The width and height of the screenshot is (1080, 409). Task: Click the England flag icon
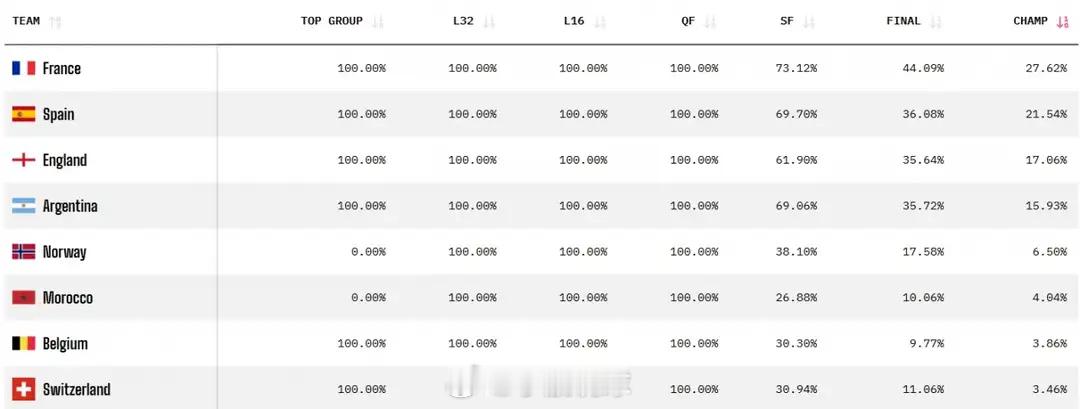tap(23, 160)
